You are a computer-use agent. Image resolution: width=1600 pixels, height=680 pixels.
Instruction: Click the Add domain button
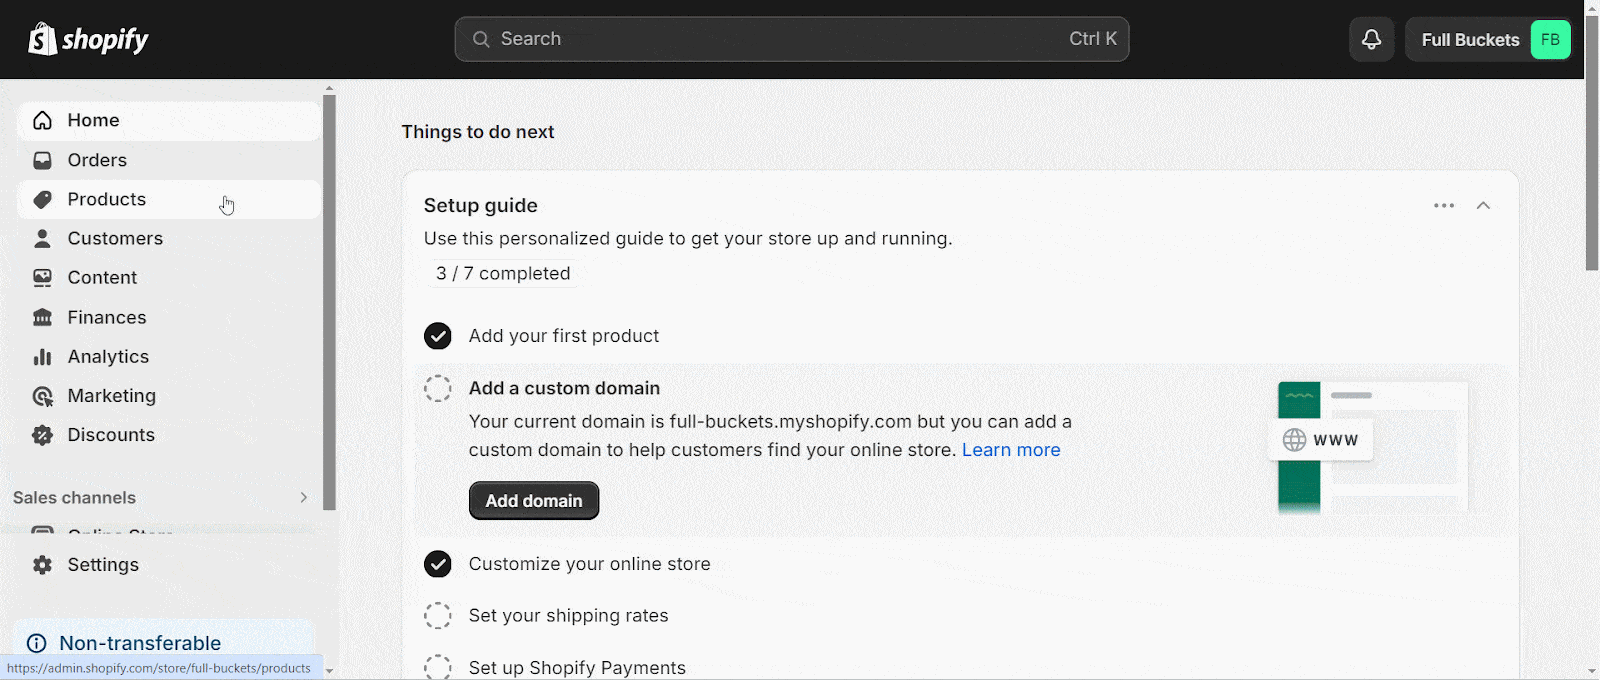click(x=534, y=501)
